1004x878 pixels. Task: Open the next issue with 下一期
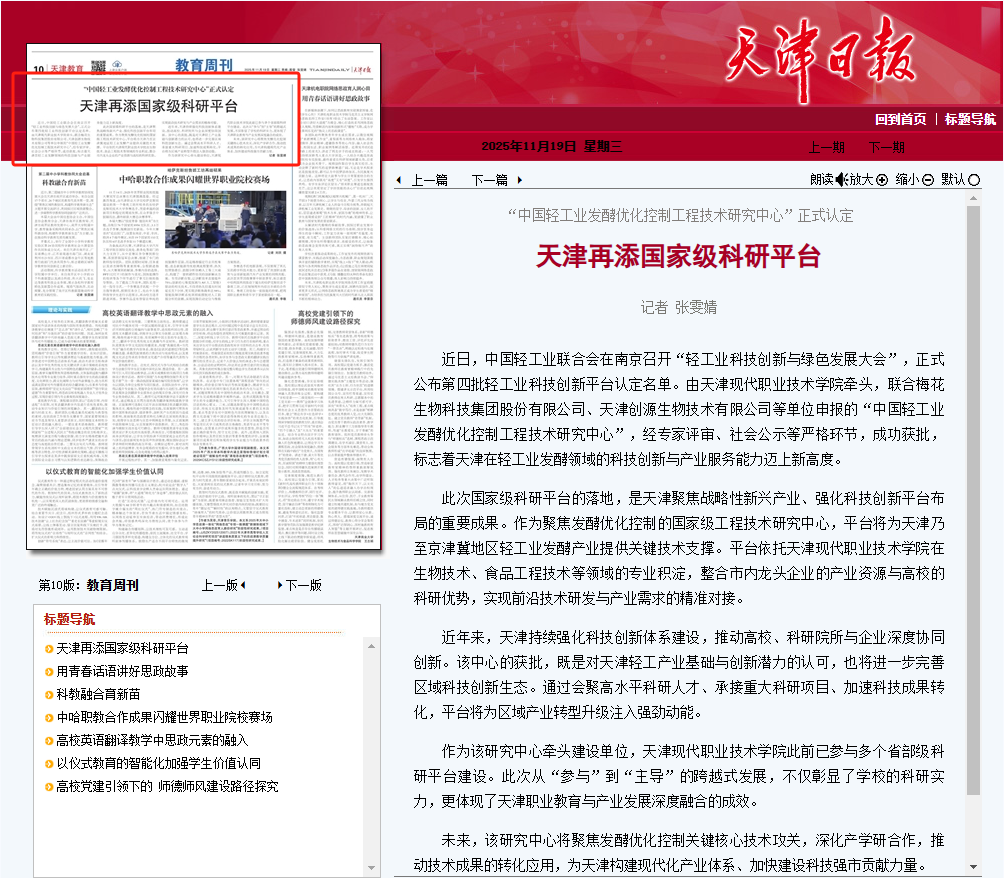[x=886, y=147]
